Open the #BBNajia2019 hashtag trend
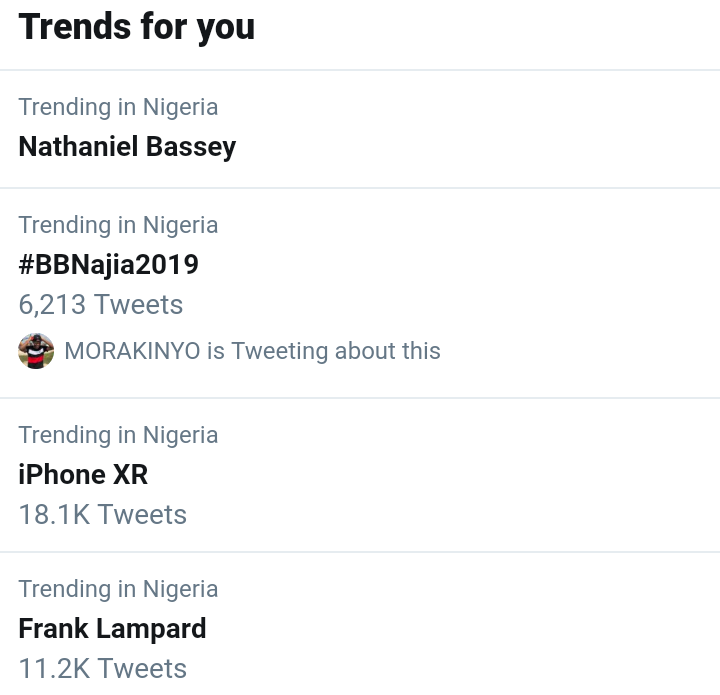 108,265
